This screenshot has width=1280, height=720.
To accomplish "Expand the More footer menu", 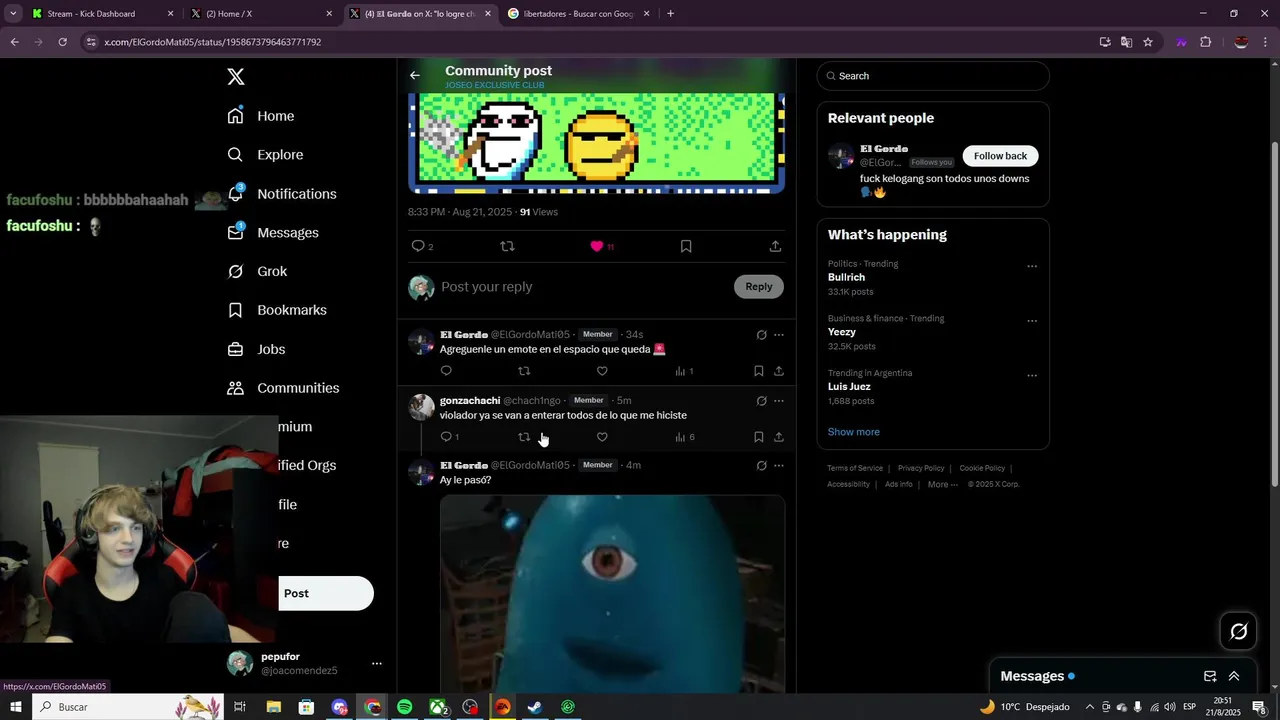I will click(x=942, y=485).
